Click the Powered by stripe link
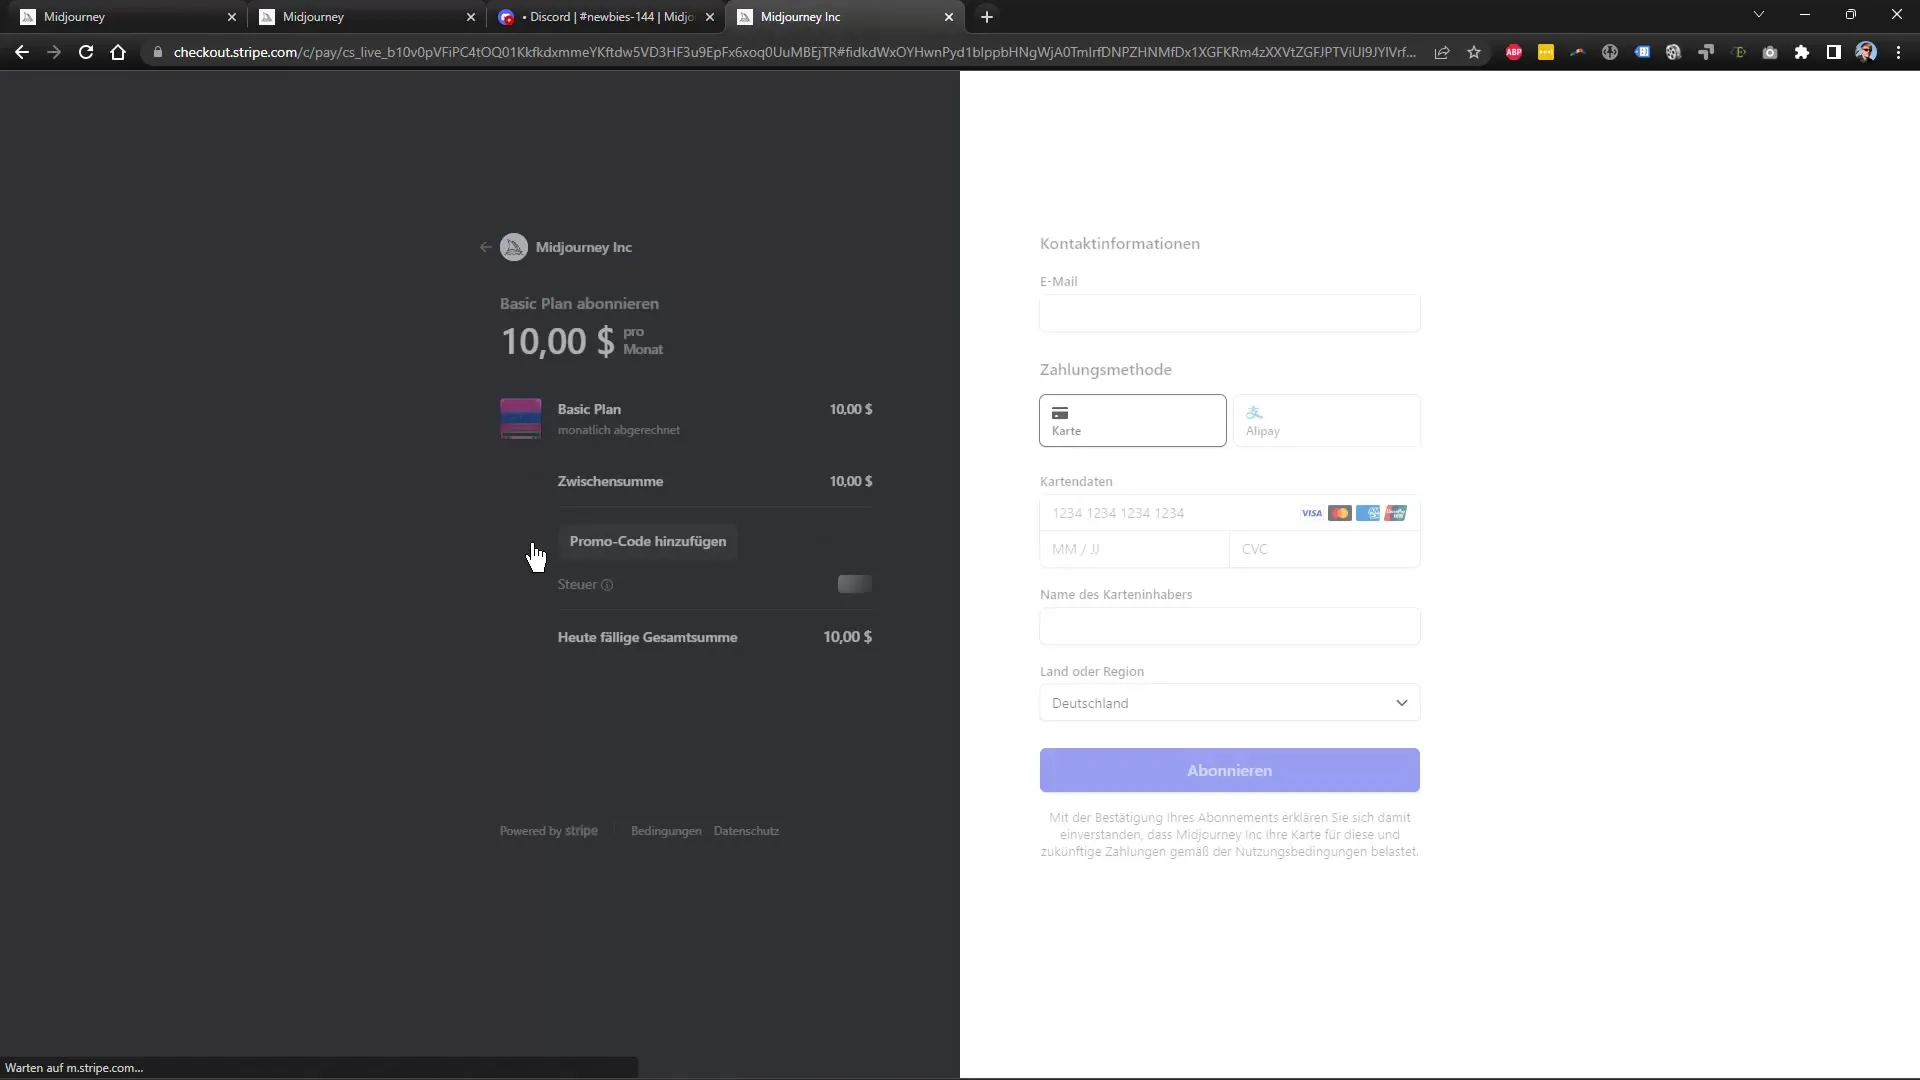Screen dimensions: 1920x1080 click(549, 831)
